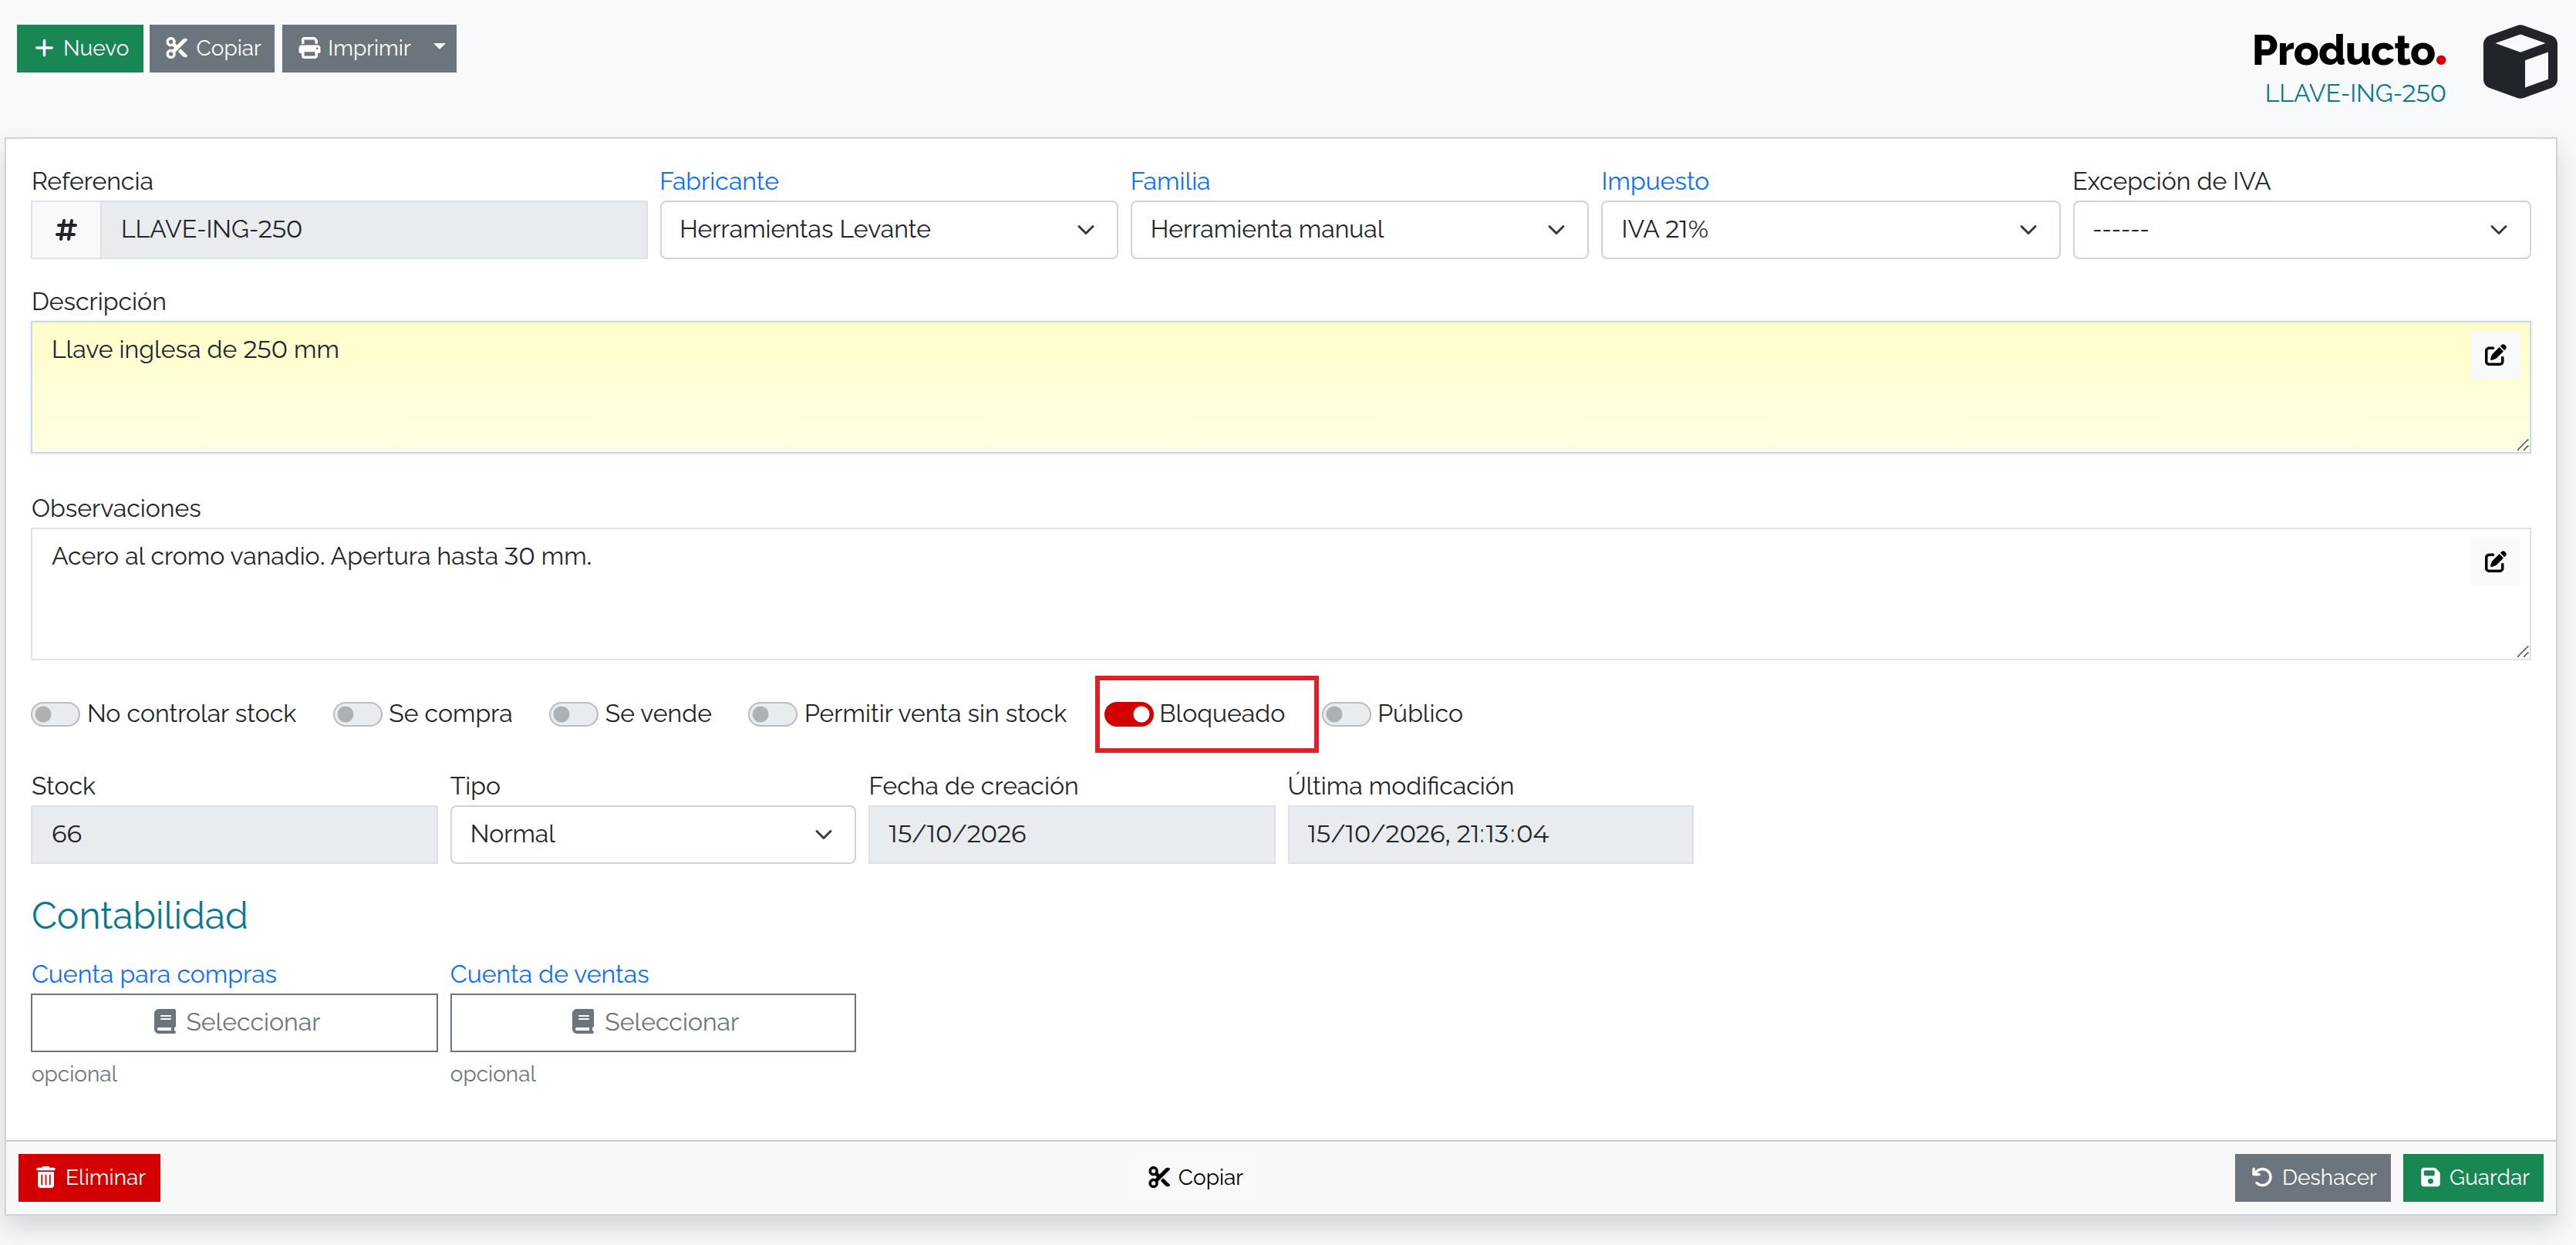
Task: Open the Impuesto IVA 21% dropdown
Action: 1830,230
